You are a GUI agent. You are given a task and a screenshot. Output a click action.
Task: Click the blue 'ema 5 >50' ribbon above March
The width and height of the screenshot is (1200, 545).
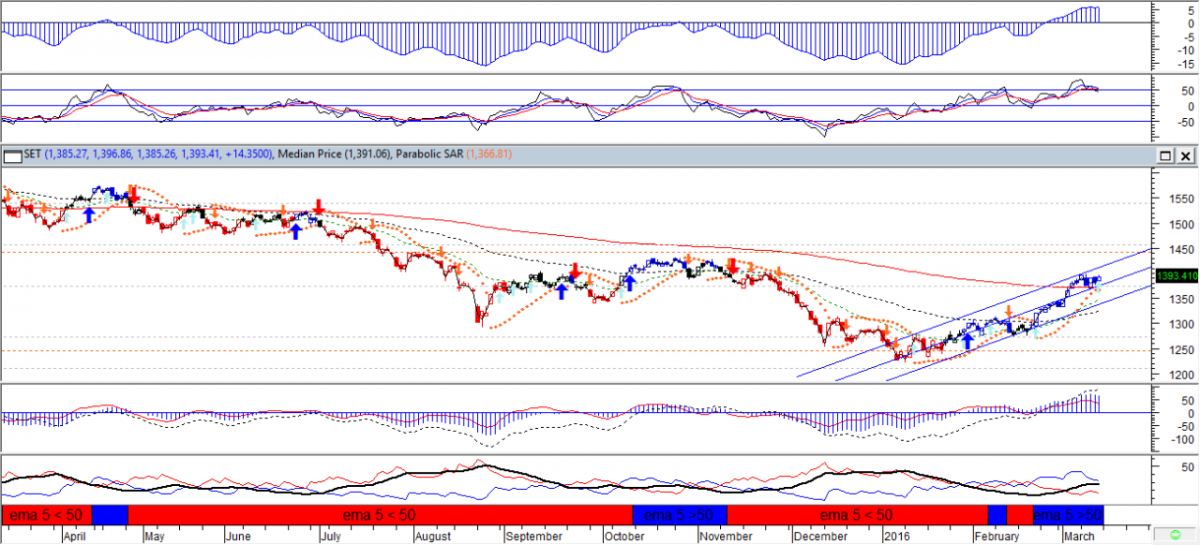1067,515
